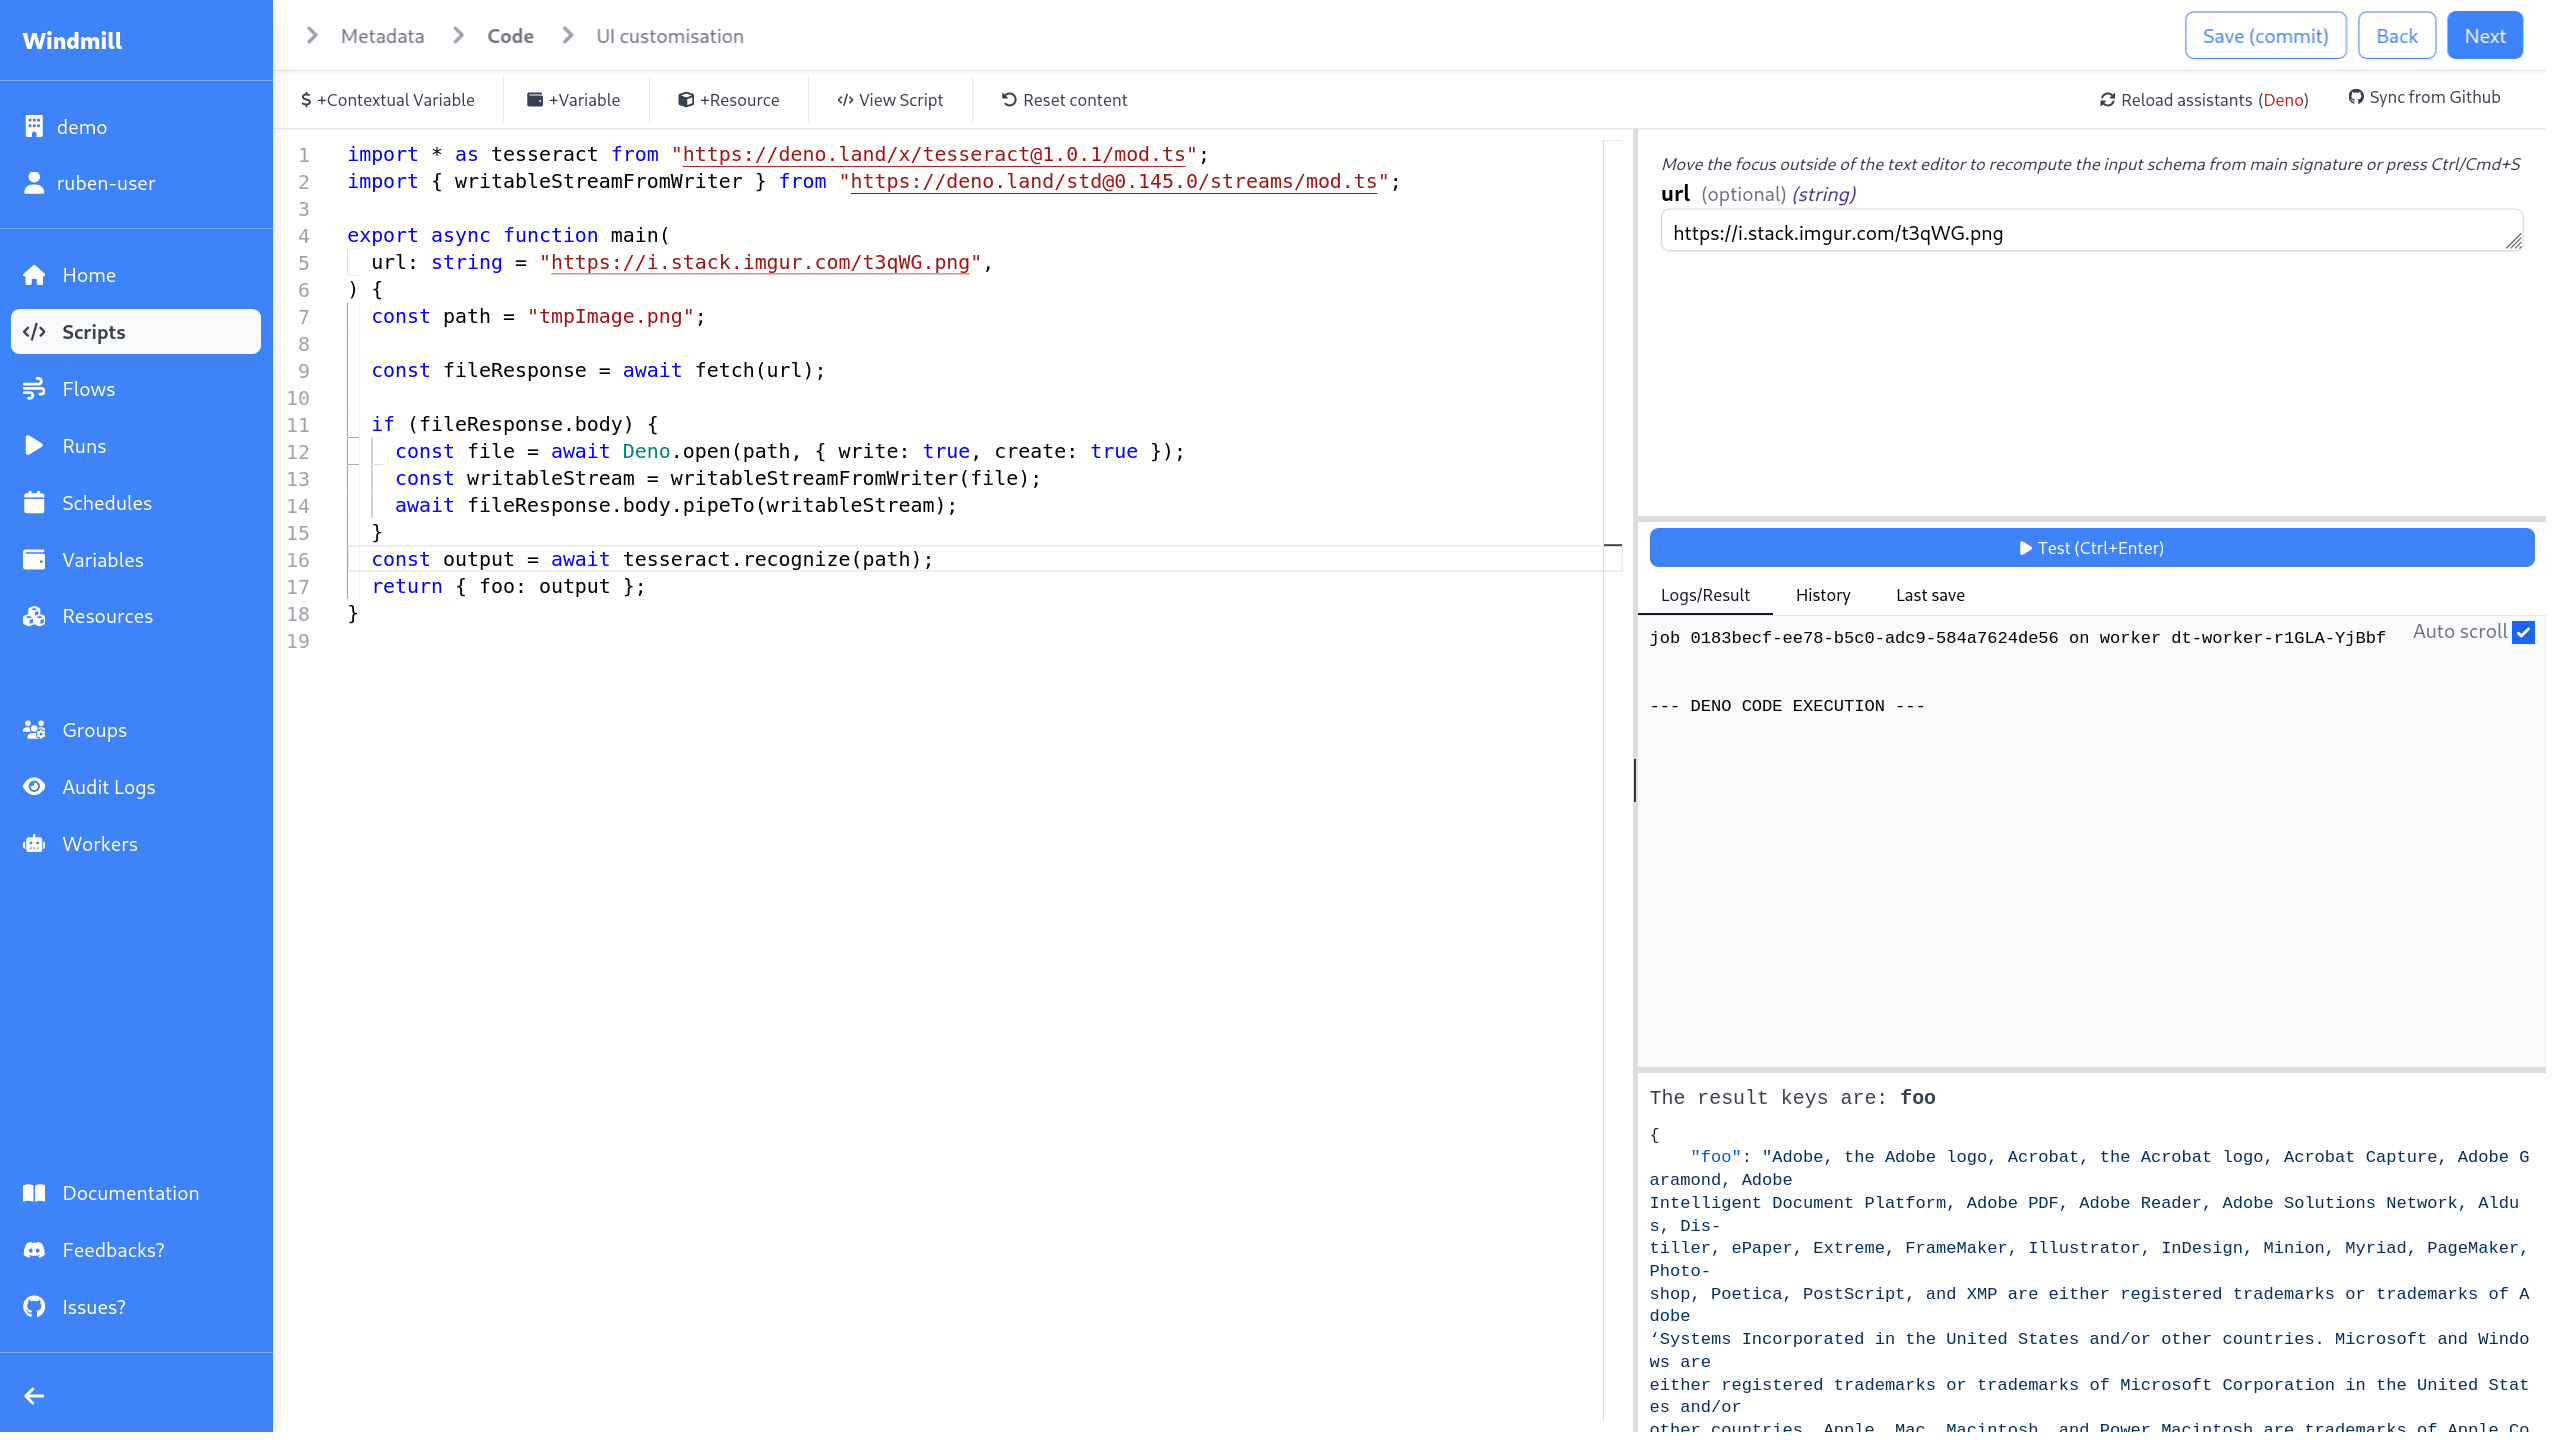Screen dimensions: 2560x1440
Task: Open Audit Logs eye icon
Action: (x=34, y=787)
